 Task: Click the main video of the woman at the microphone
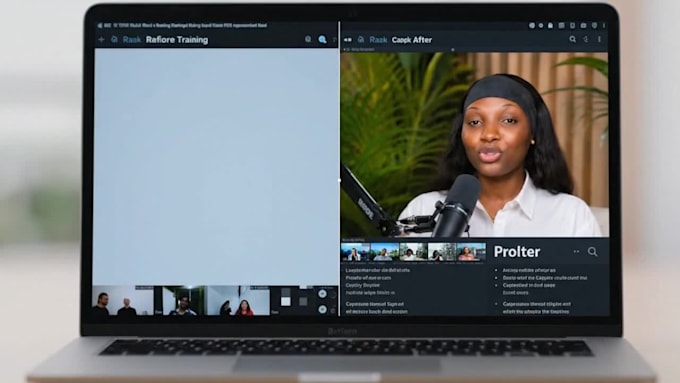coord(474,144)
